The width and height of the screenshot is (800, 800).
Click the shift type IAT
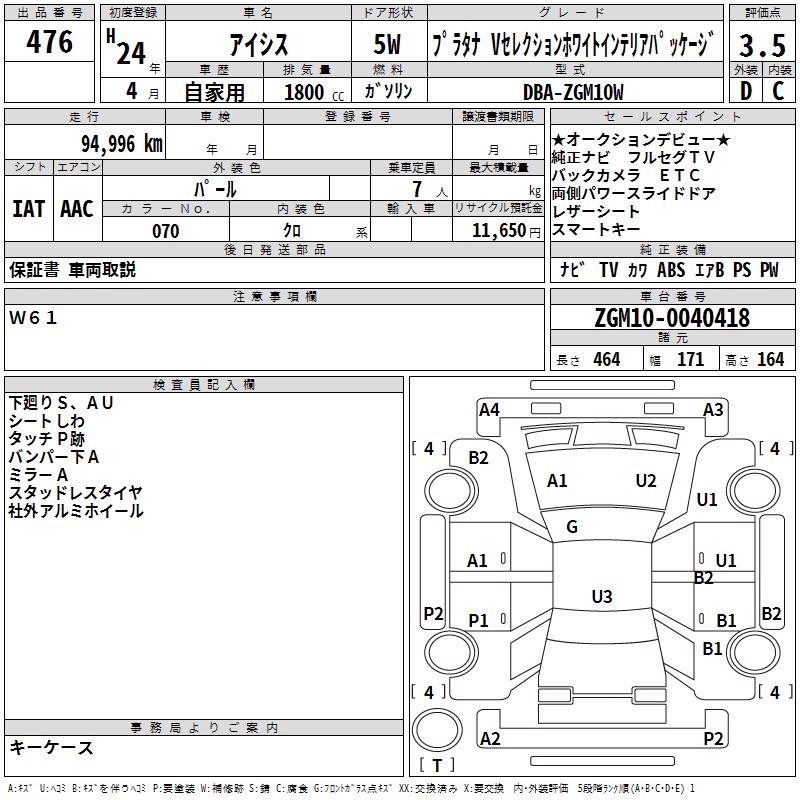tap(29, 209)
